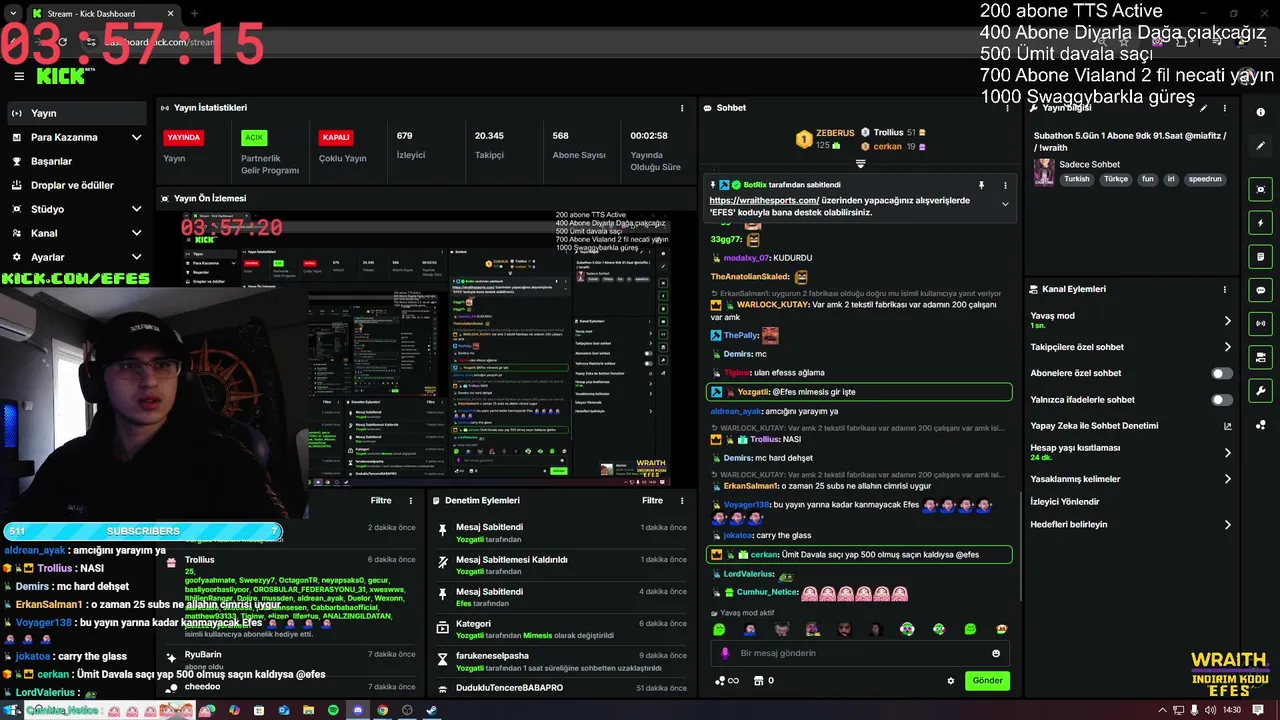Expand Ayarlar sidebar section

(136, 257)
